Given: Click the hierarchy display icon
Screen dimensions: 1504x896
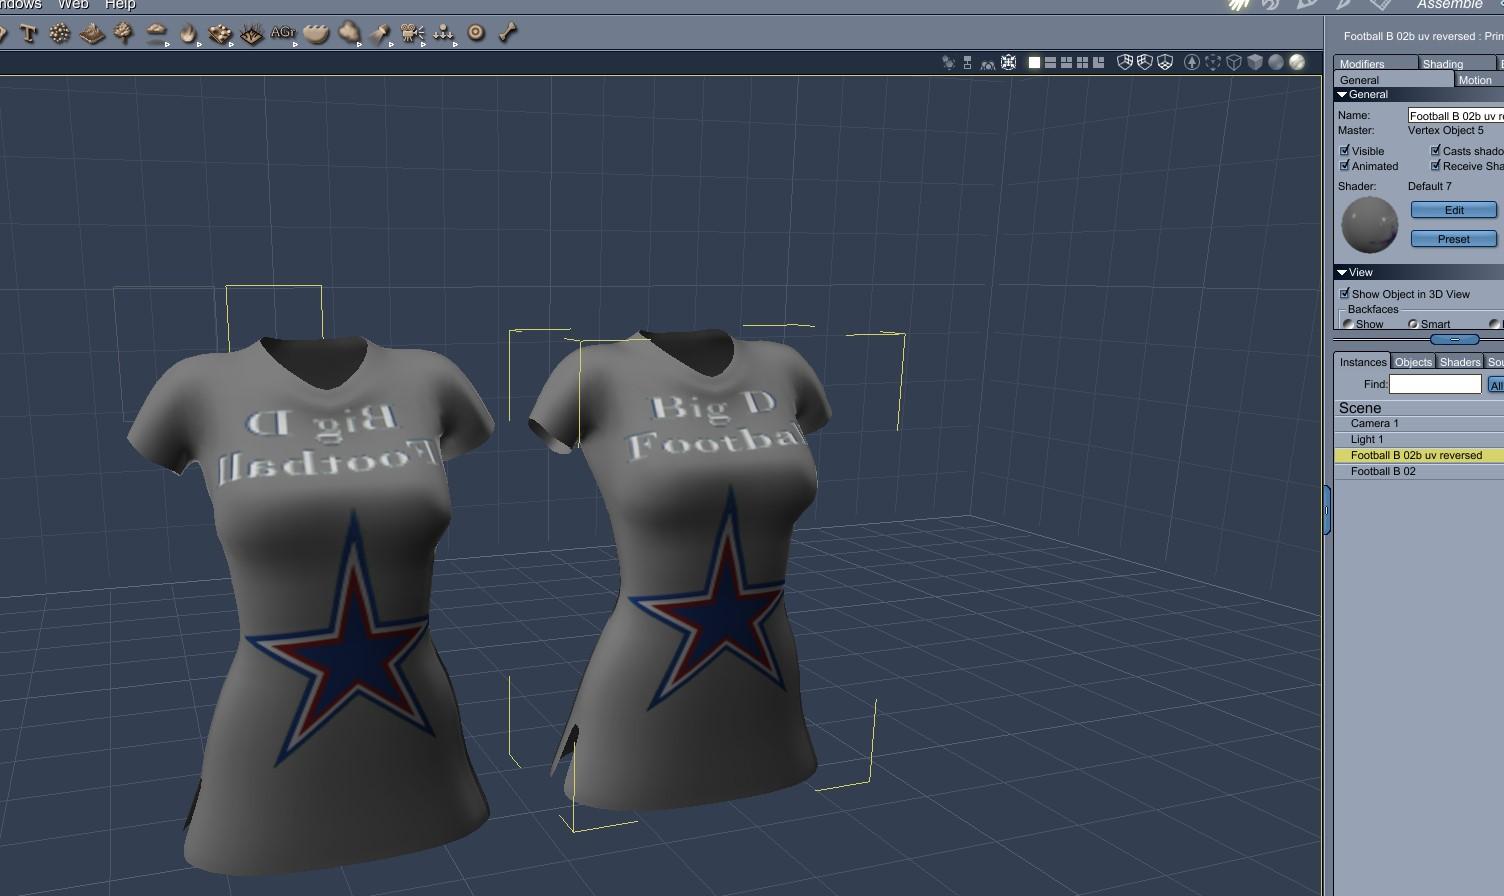Looking at the screenshot, I should (x=967, y=62).
